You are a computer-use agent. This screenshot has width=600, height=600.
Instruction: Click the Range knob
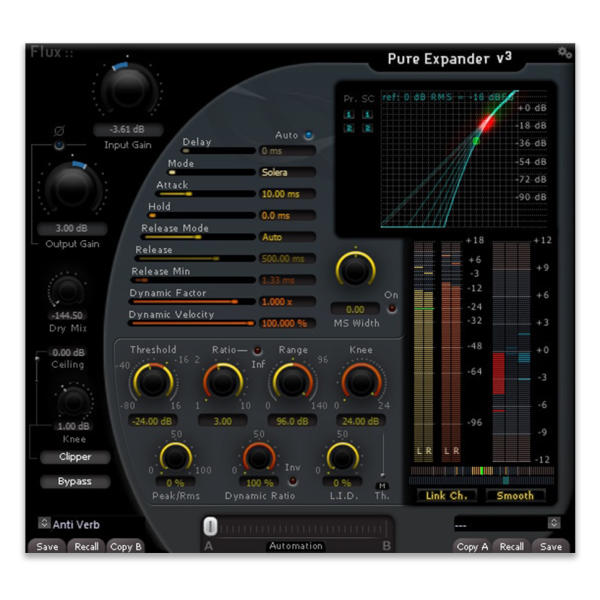click(x=292, y=382)
